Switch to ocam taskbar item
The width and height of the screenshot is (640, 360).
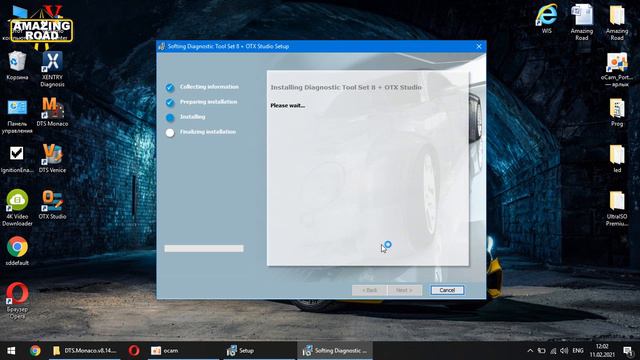point(183,351)
